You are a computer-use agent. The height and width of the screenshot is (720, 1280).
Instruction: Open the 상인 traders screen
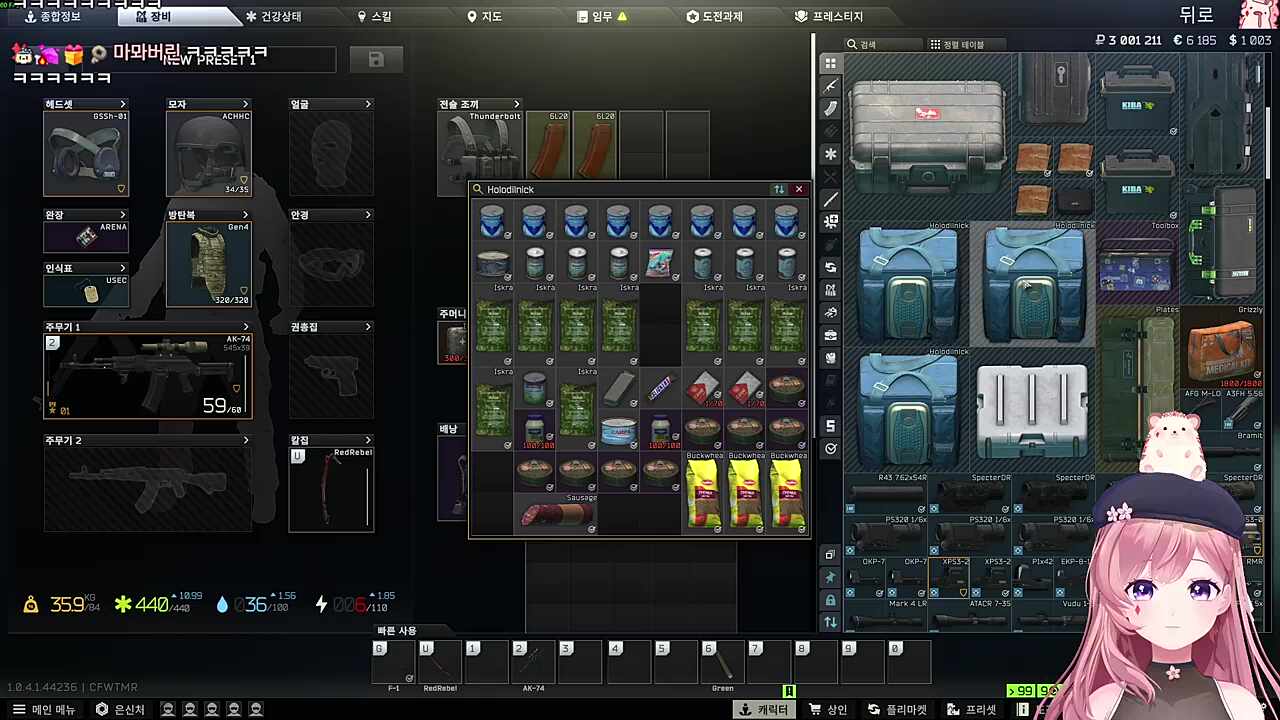(828, 709)
